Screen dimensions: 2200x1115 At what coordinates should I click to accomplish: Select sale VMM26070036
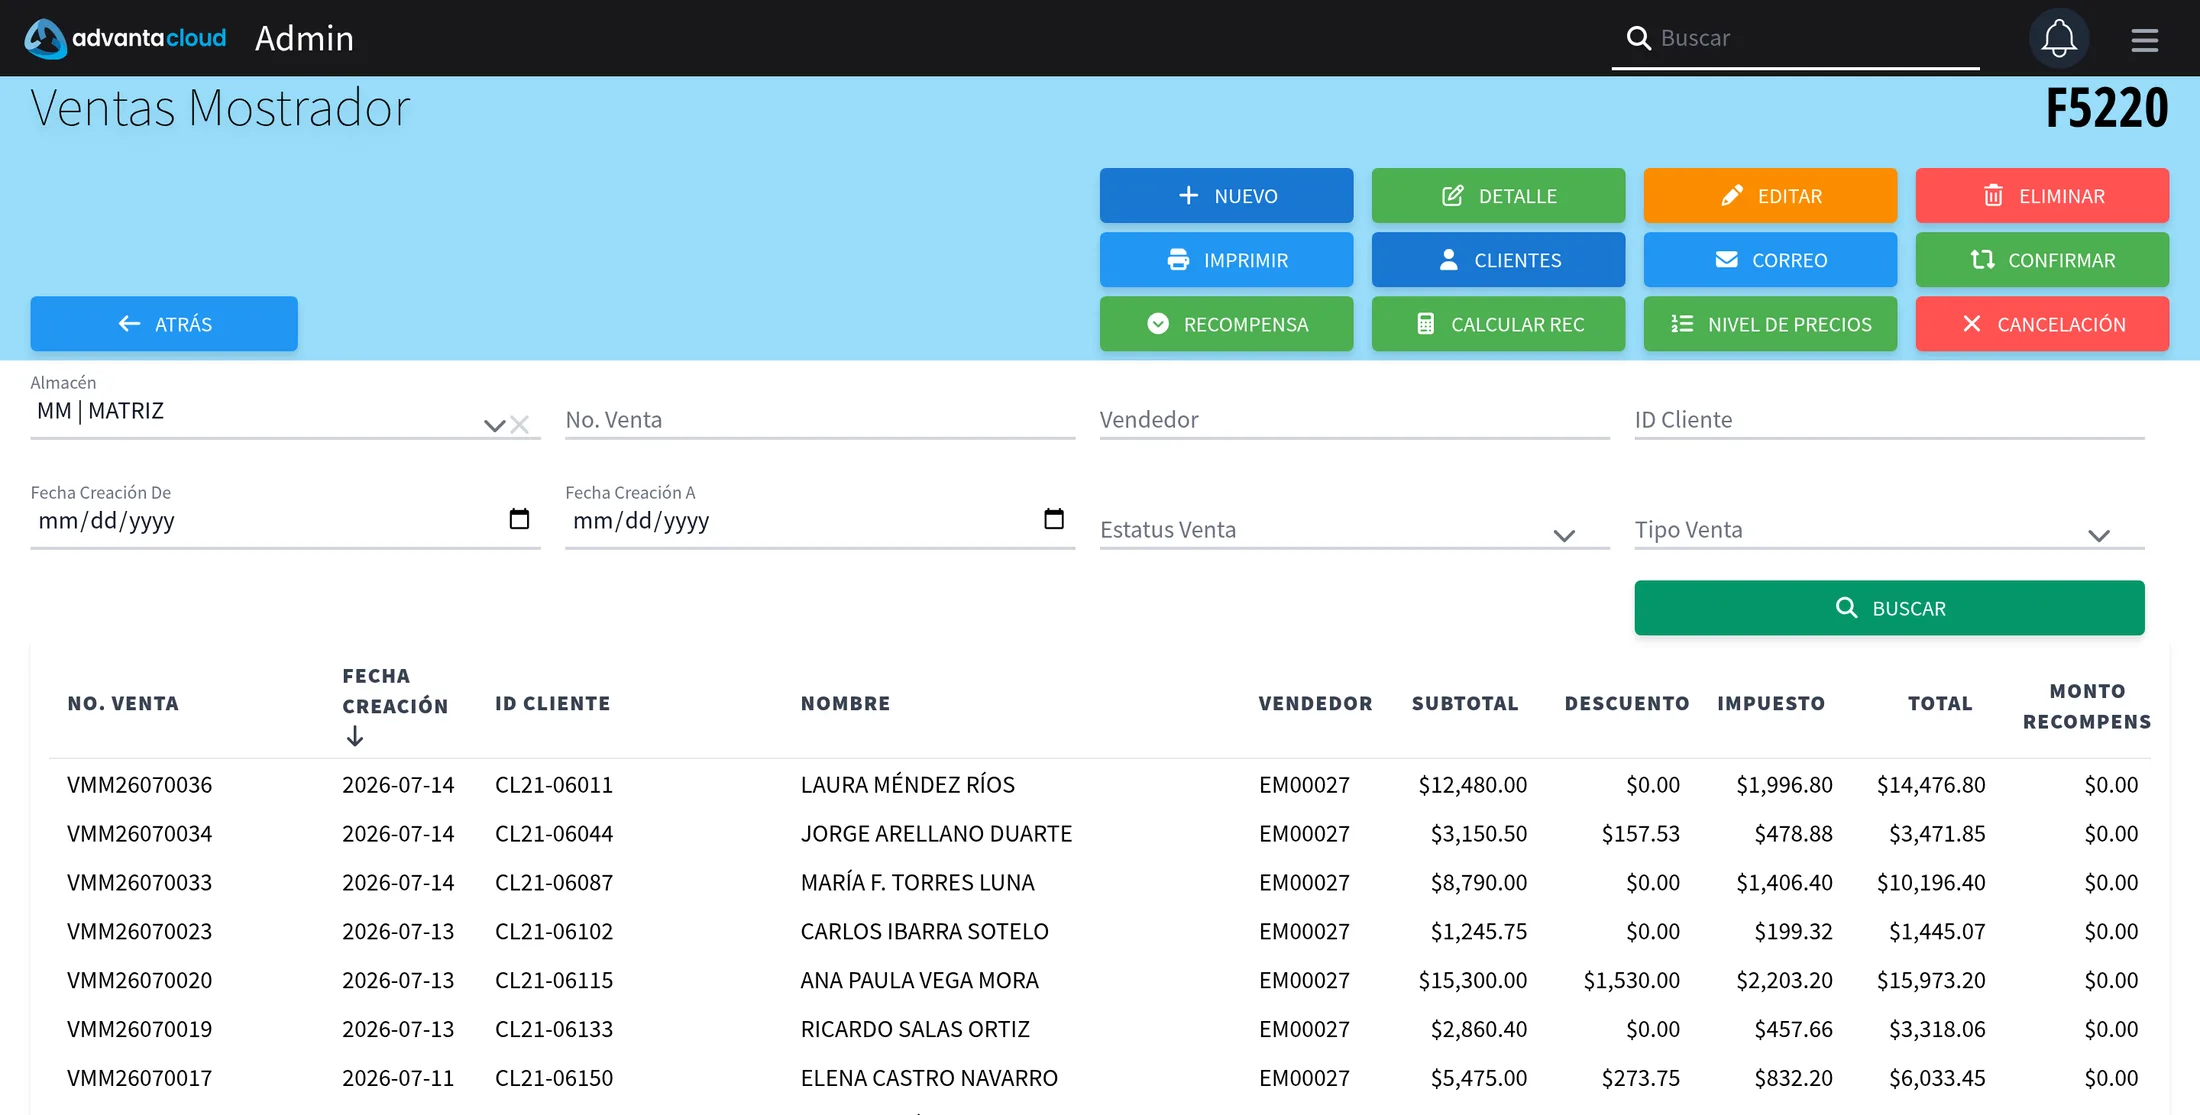(140, 785)
